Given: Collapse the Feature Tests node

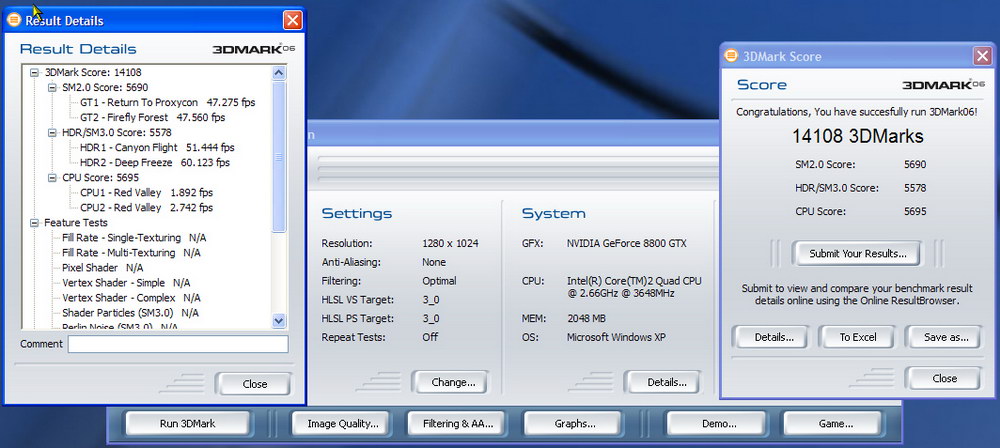Looking at the screenshot, I should [x=34, y=223].
